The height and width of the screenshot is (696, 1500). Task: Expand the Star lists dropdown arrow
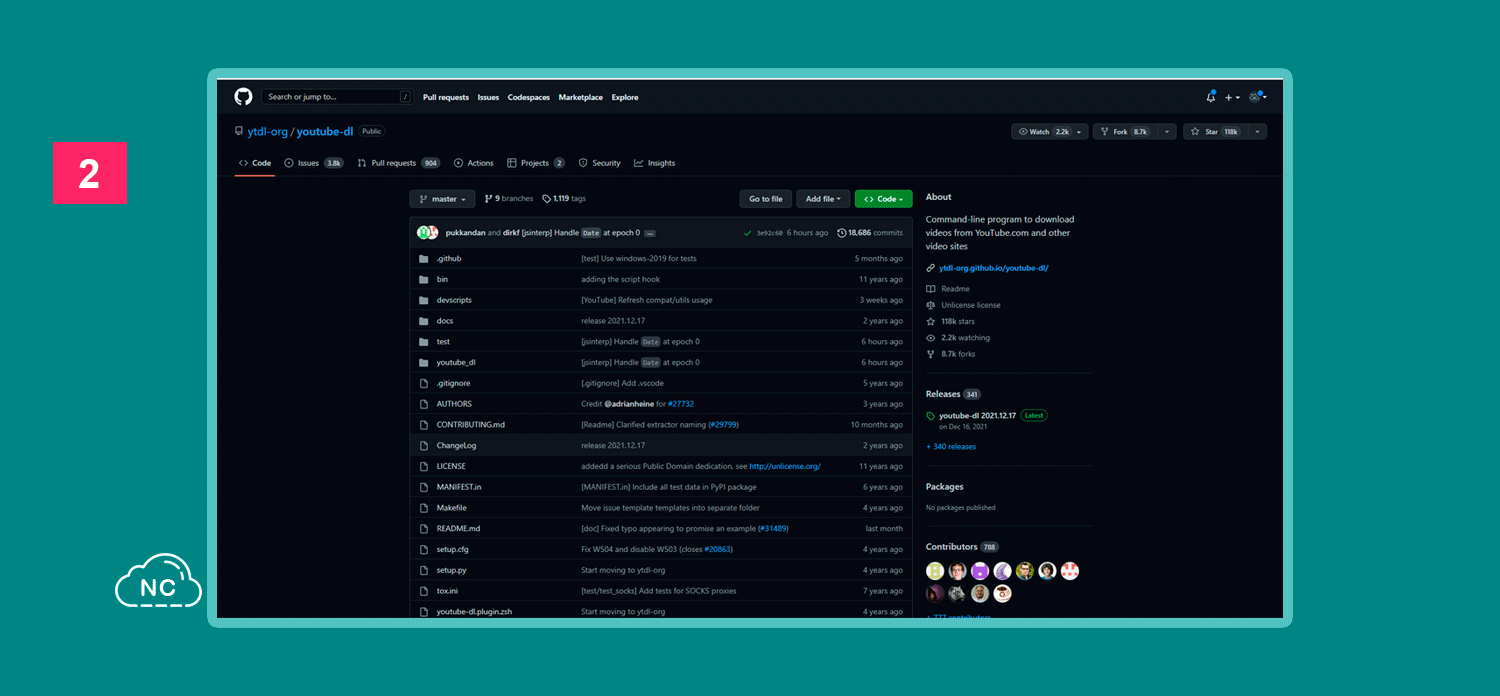tap(1257, 132)
